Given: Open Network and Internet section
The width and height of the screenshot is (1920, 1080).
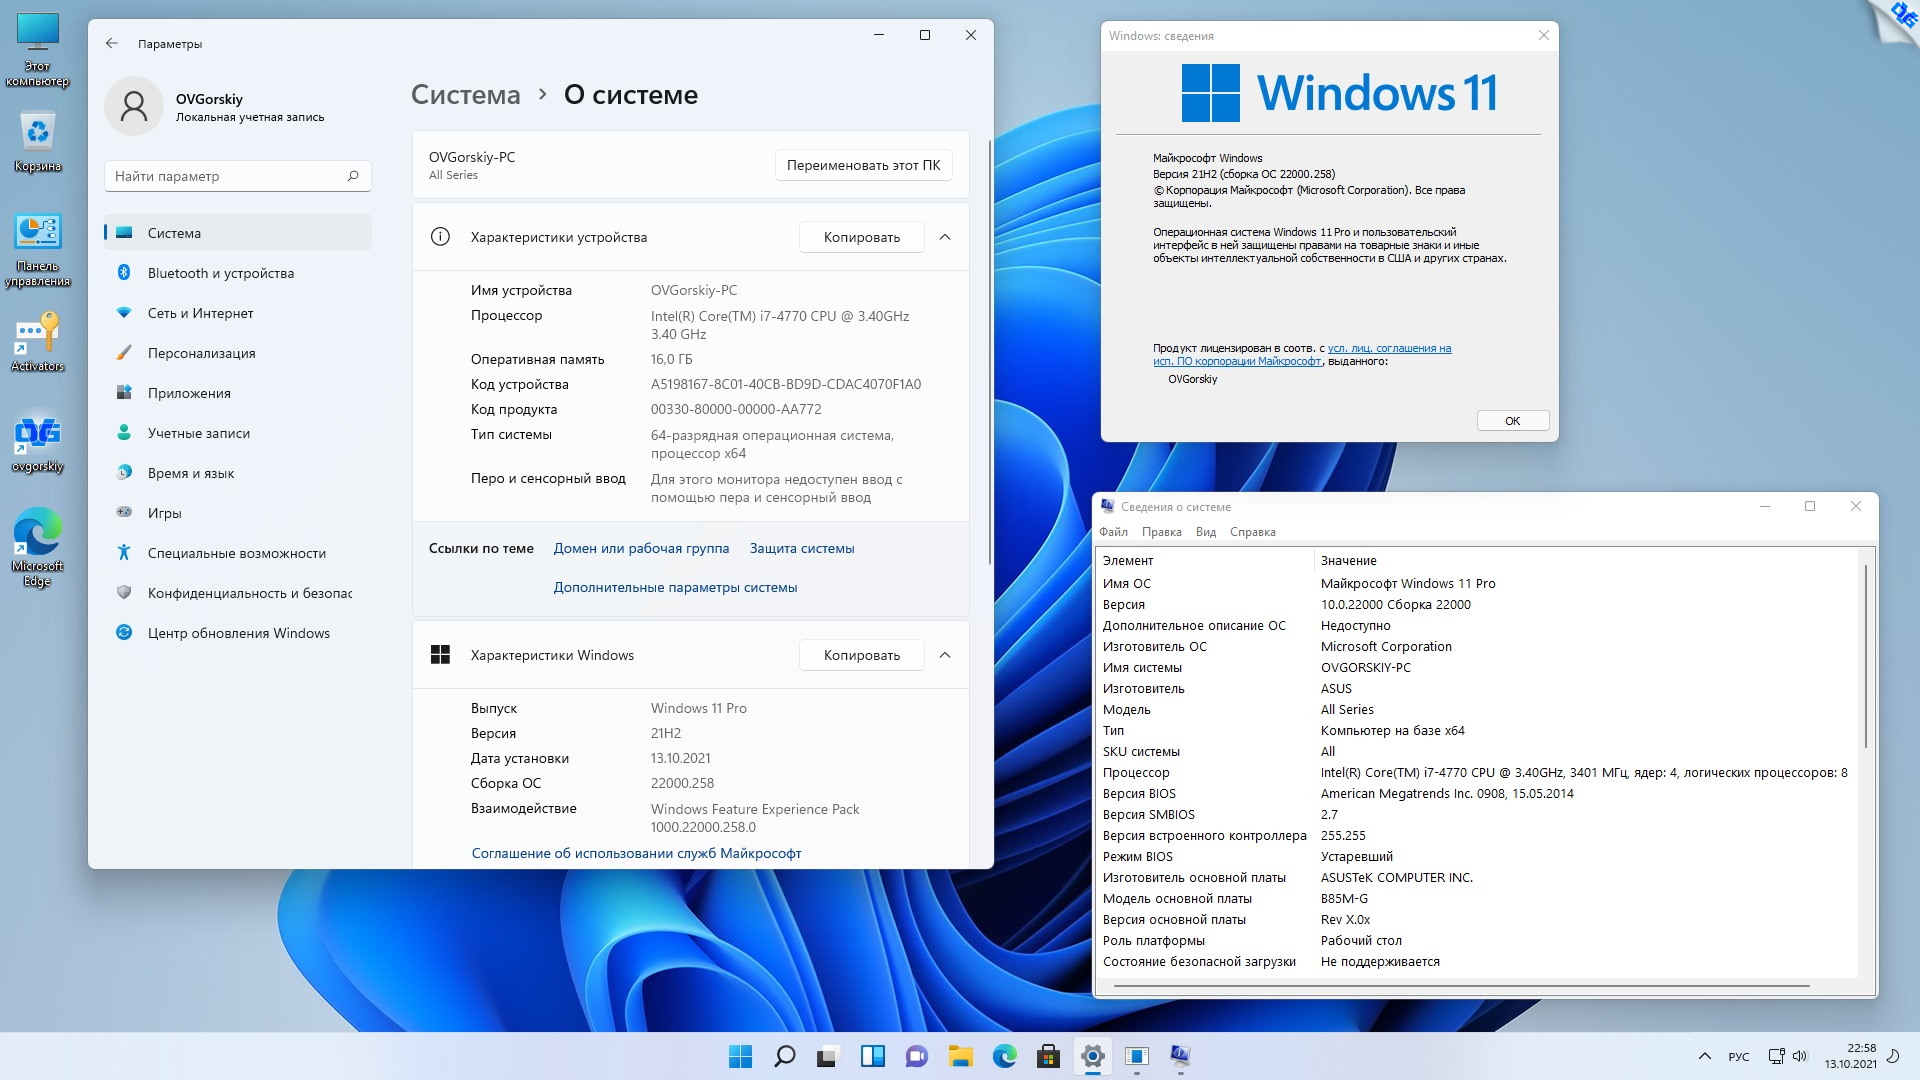Looking at the screenshot, I should [200, 313].
